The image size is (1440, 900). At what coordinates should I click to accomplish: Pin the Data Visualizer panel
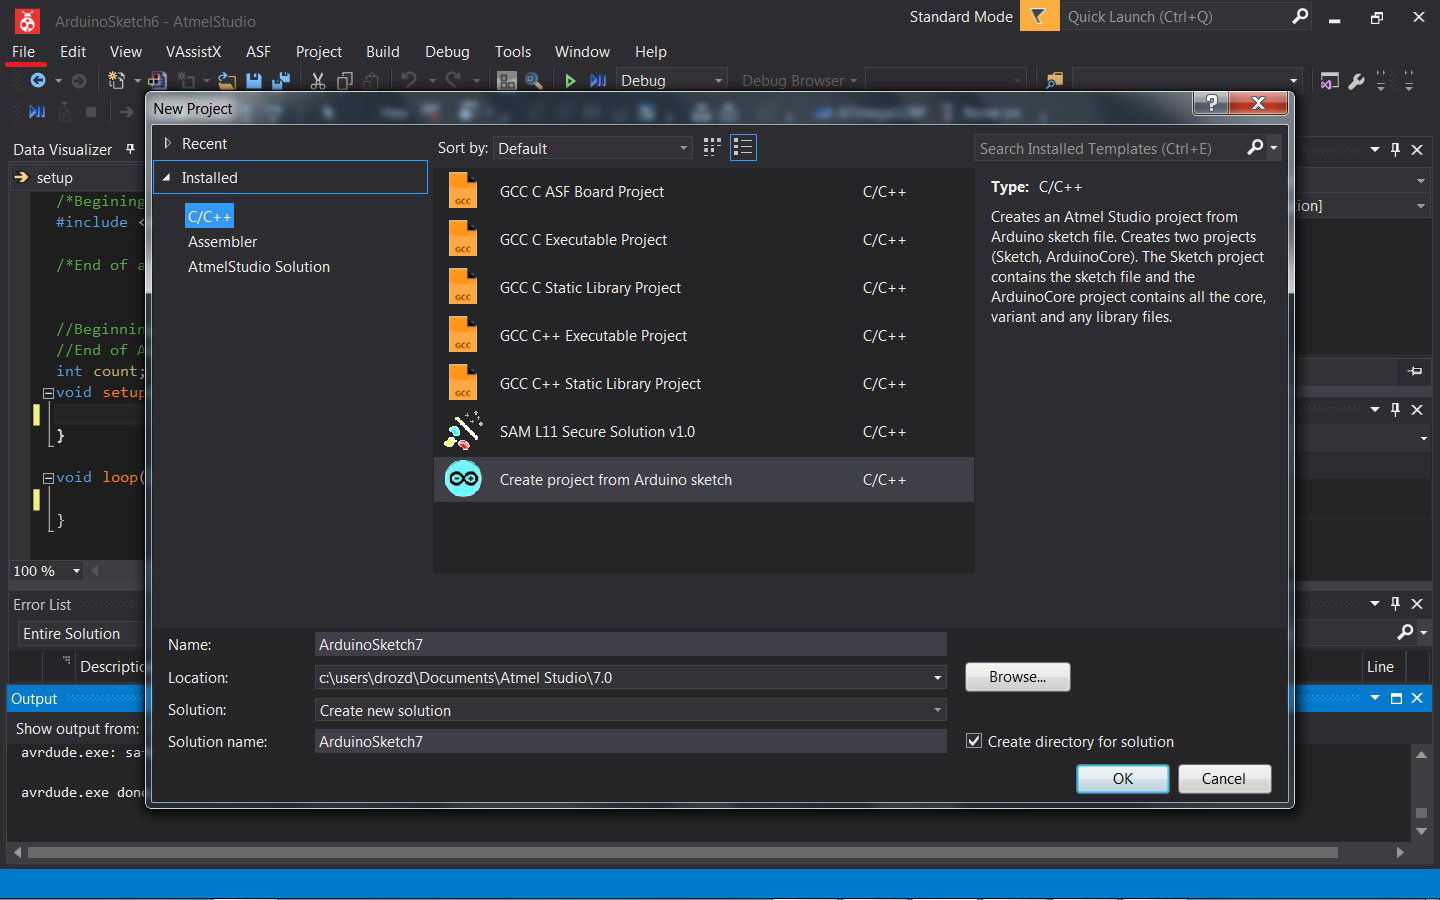(130, 149)
